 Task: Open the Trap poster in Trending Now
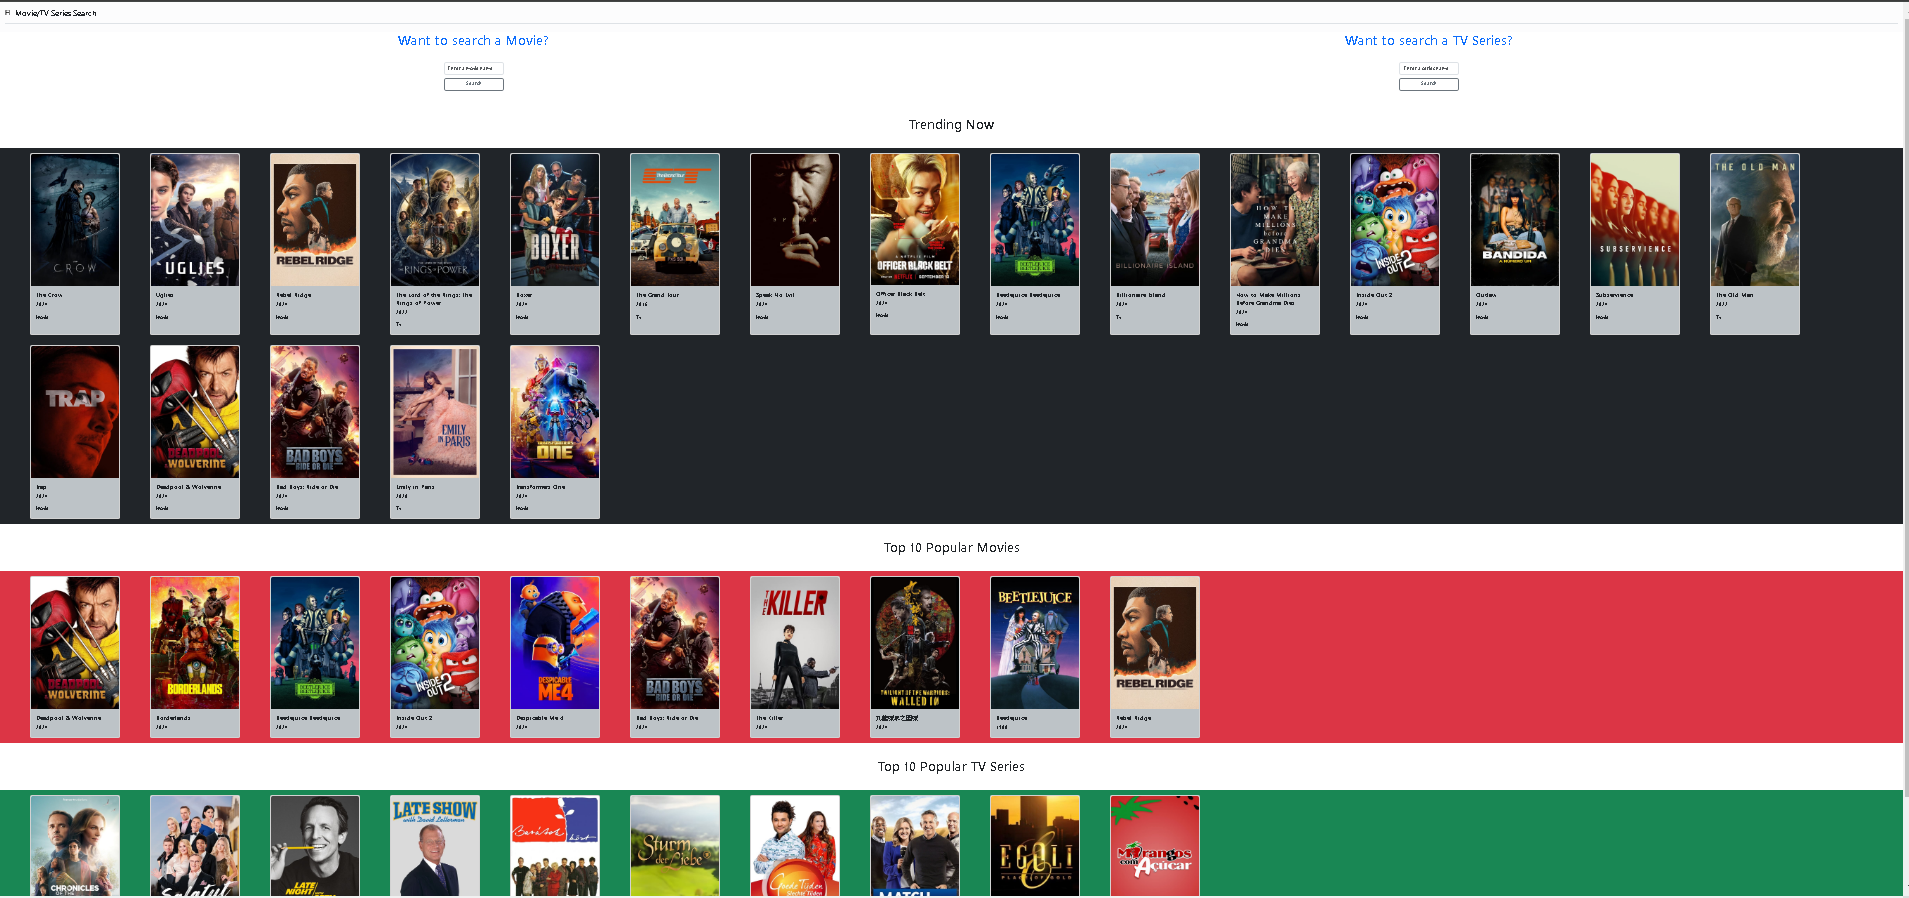(x=75, y=412)
